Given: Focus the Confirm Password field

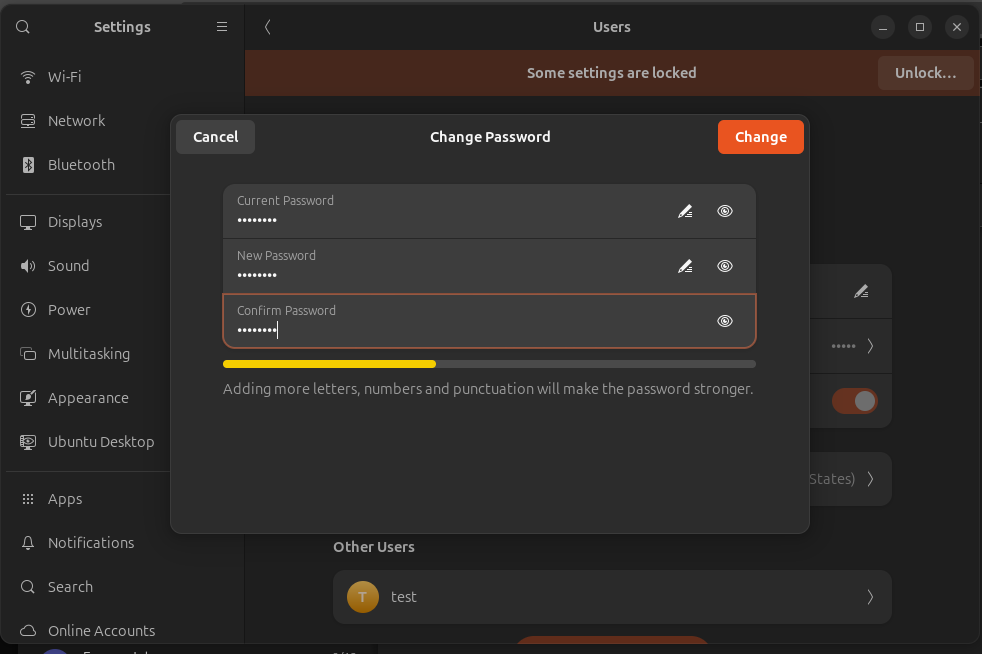Looking at the screenshot, I should (x=489, y=321).
